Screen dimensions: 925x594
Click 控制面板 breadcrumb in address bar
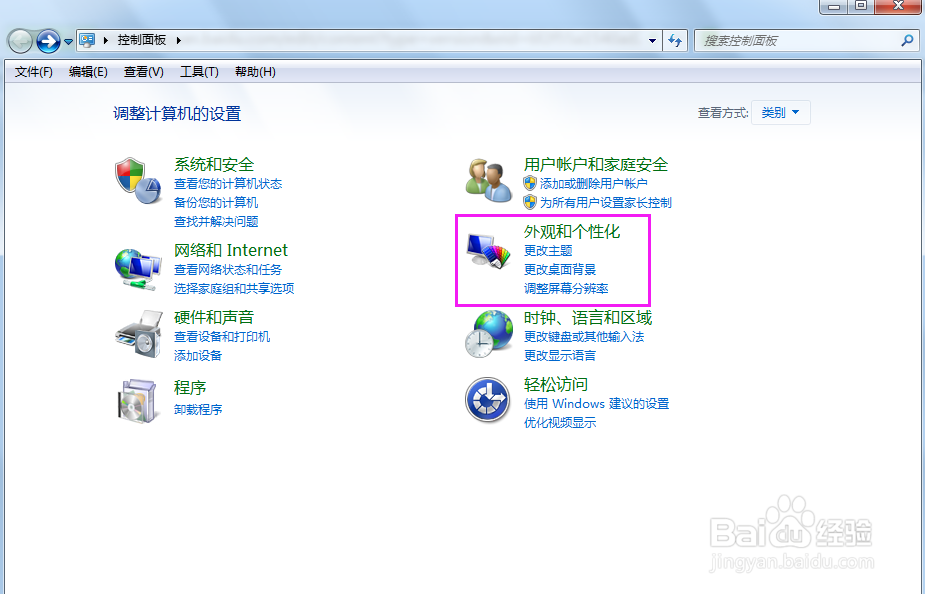[142, 40]
